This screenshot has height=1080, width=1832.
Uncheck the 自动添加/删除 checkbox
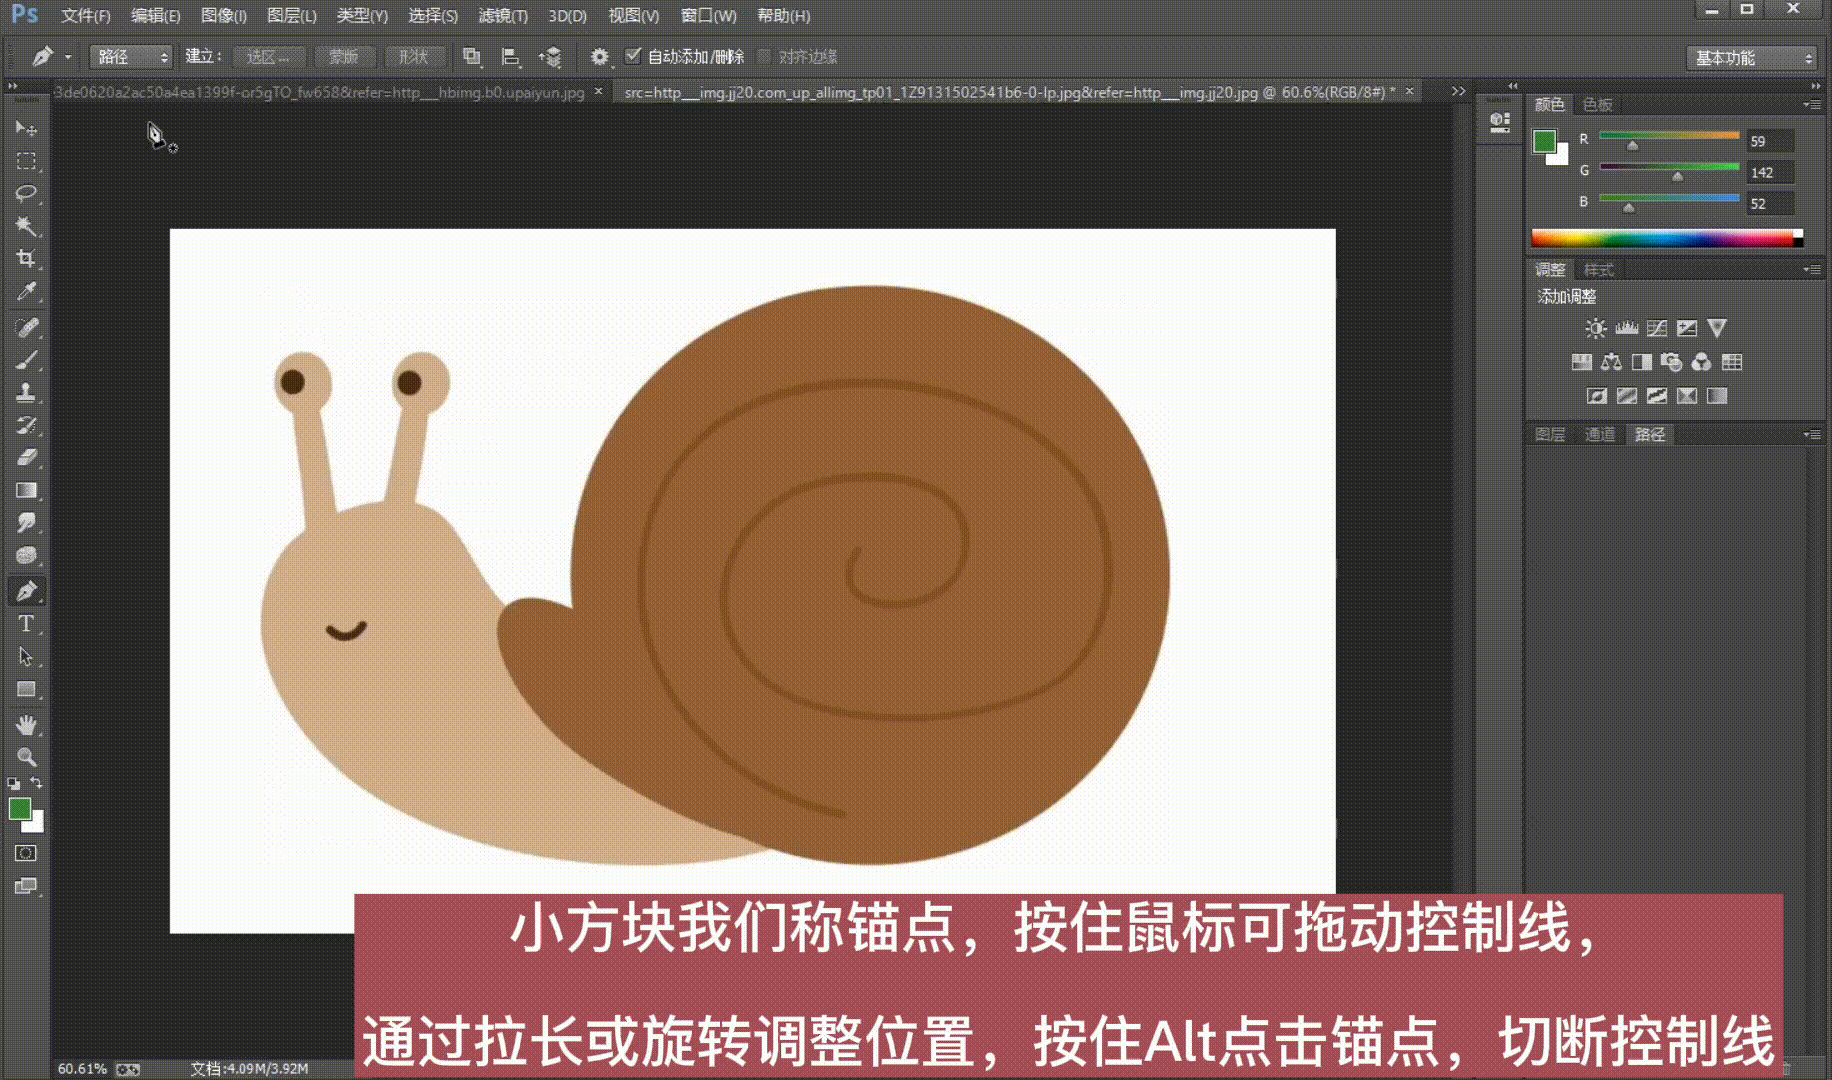click(x=633, y=56)
